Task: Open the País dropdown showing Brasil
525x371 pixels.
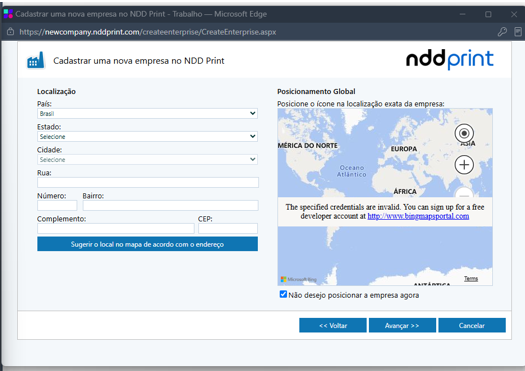Action: click(147, 114)
